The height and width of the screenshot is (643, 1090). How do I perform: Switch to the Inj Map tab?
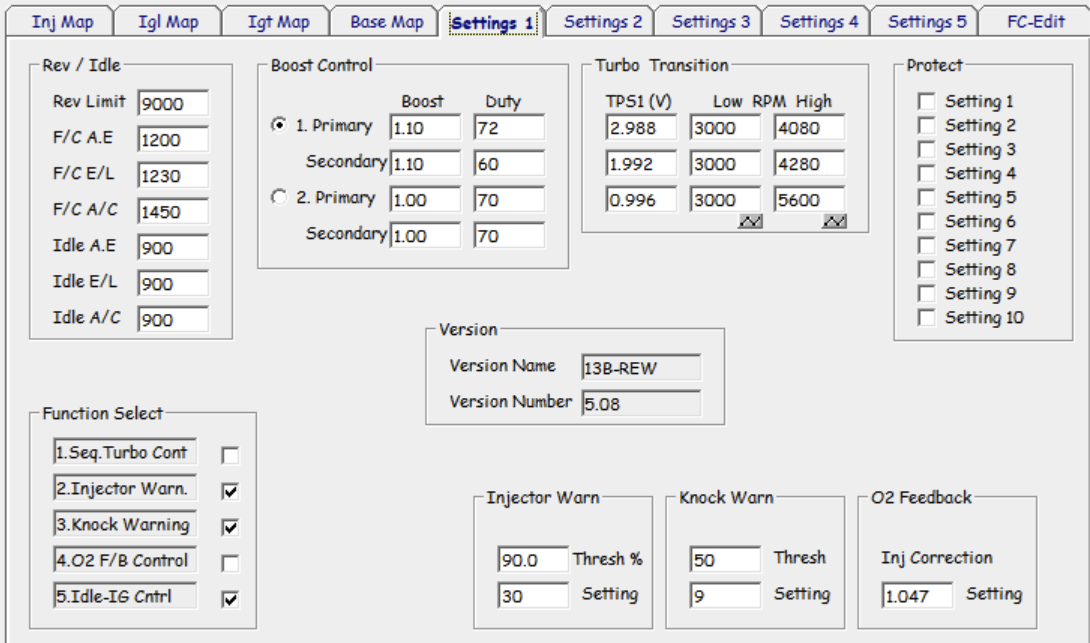(63, 22)
